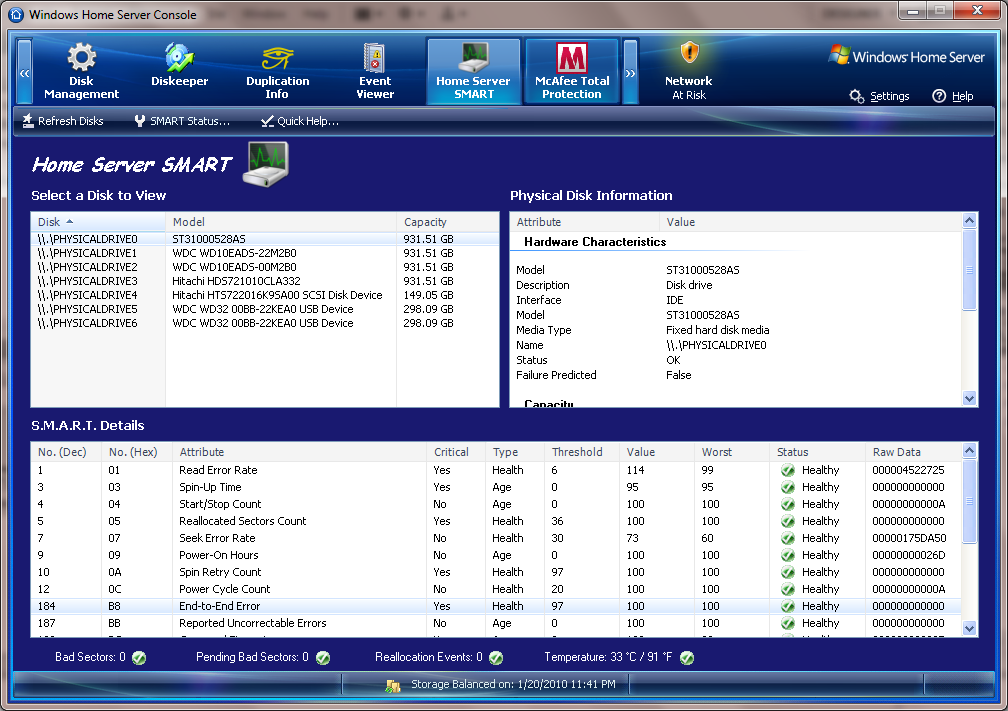Click Healthy icon for Reported Uncorrectable Errors
The width and height of the screenshot is (1008, 711).
click(788, 623)
